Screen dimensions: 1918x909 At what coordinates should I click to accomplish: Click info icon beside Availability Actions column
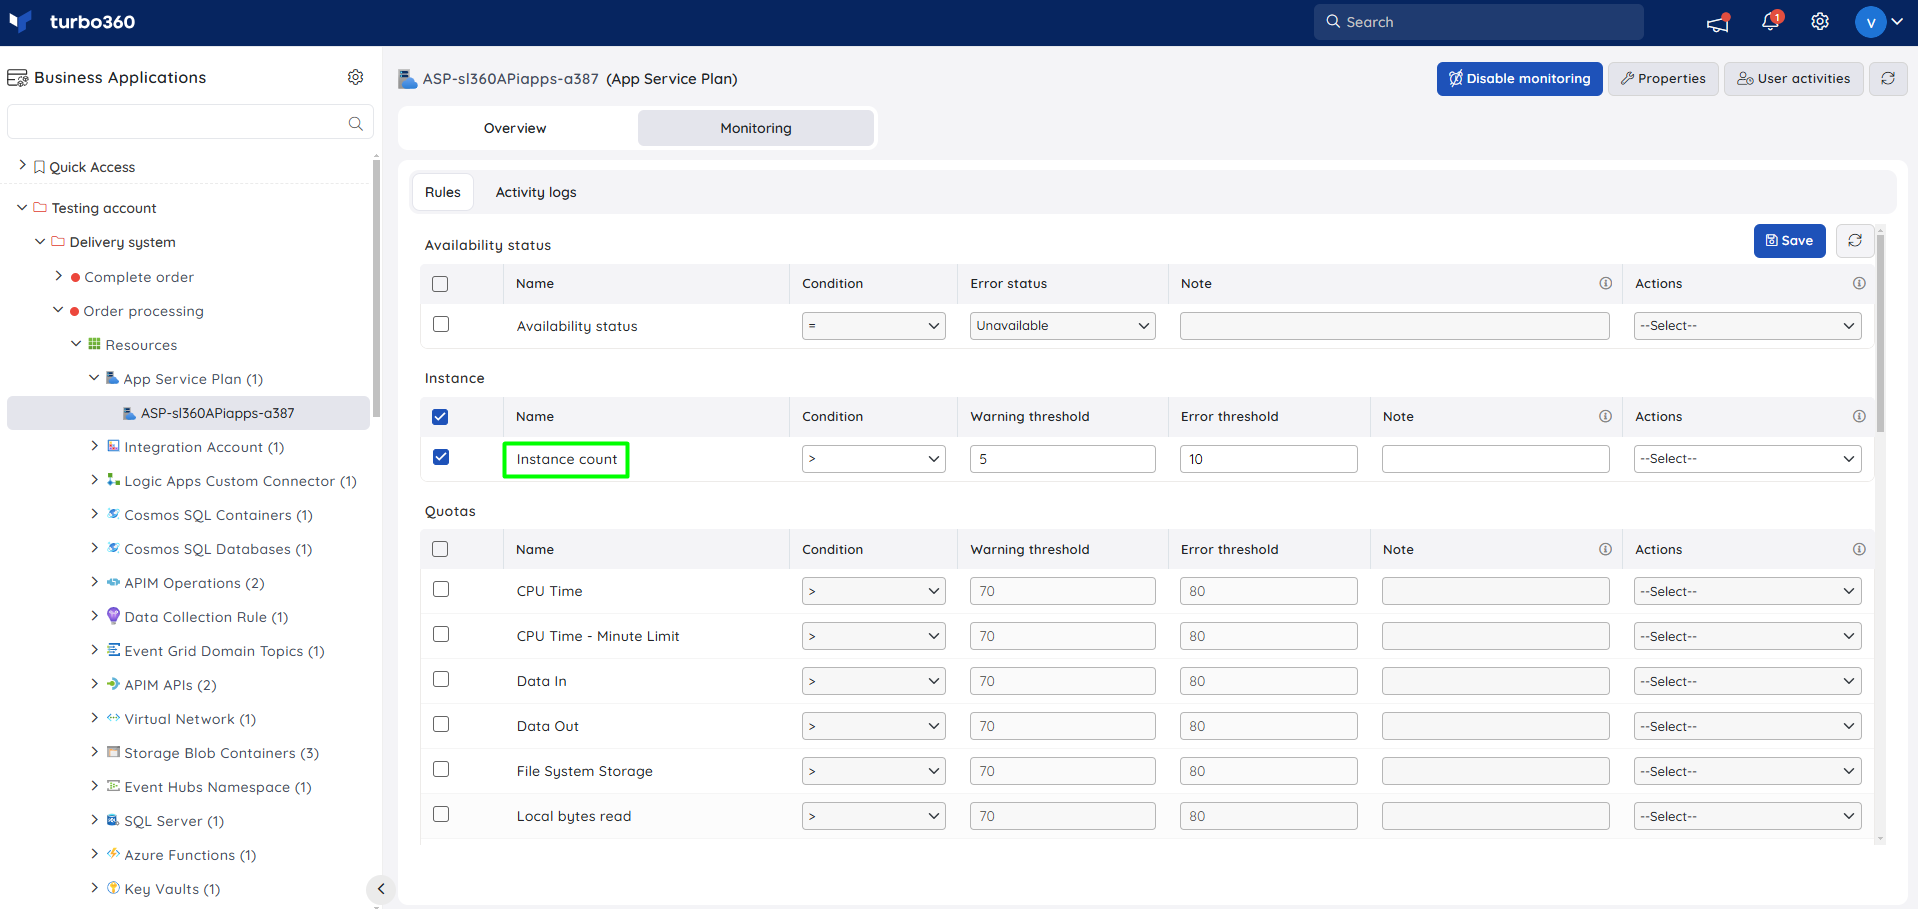pos(1859,284)
